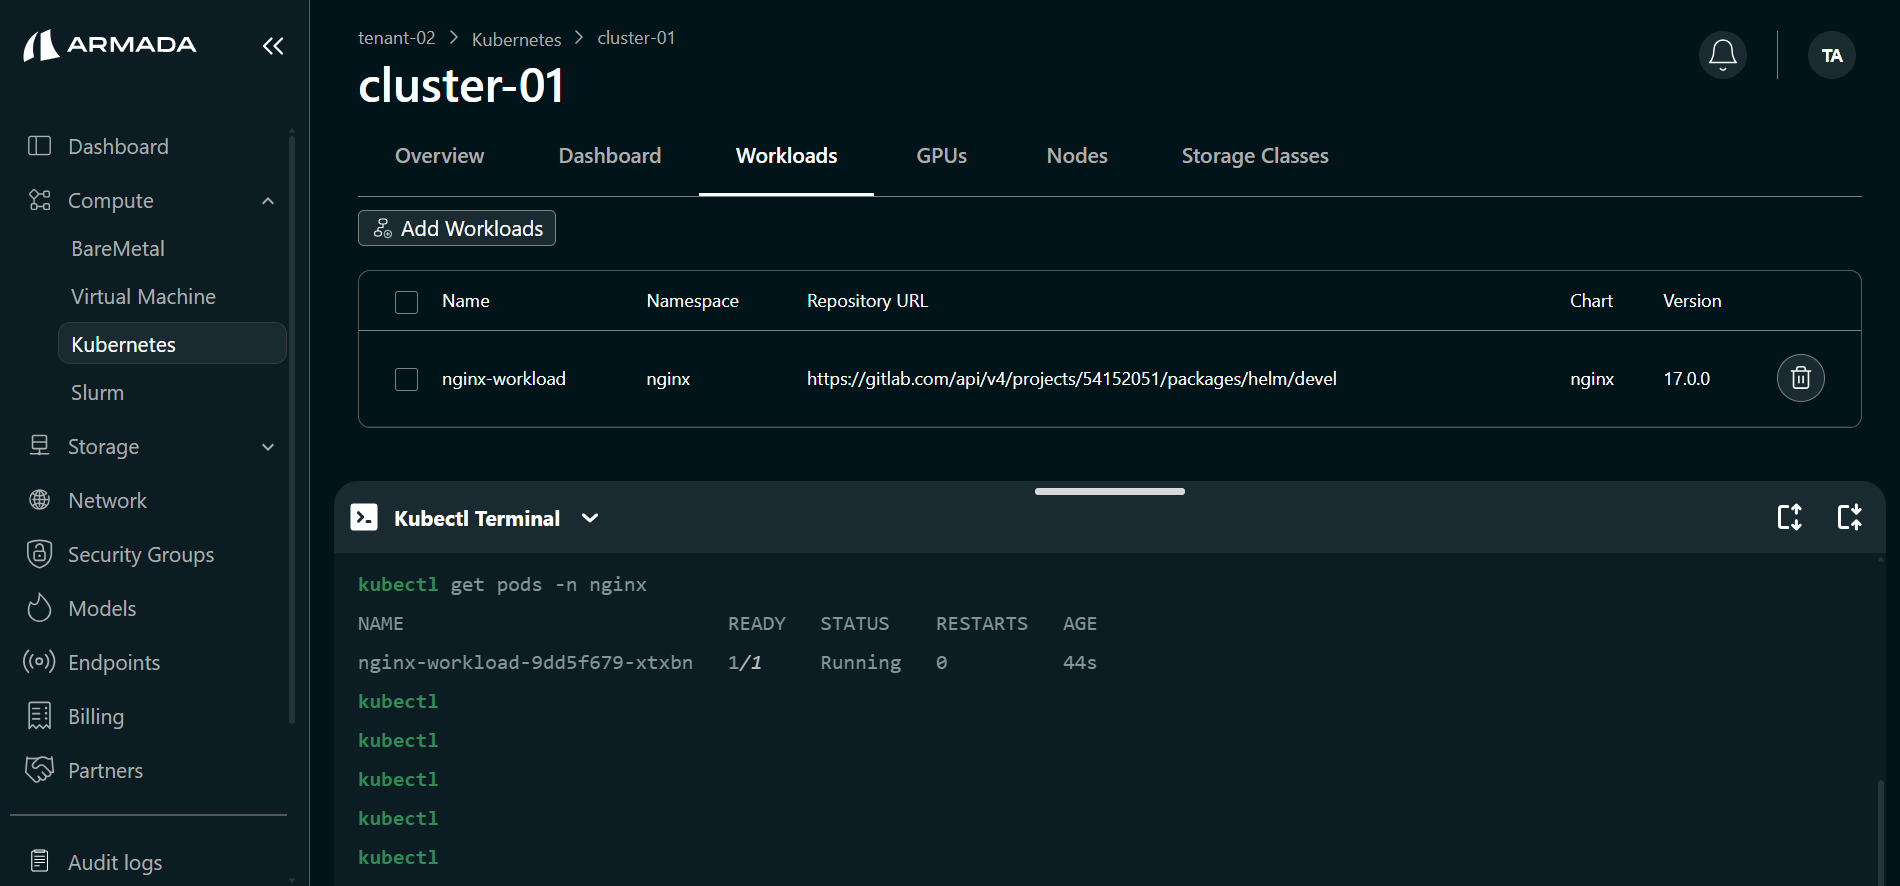
Task: Click the Endpoints broadcast icon
Action: [x=39, y=662]
